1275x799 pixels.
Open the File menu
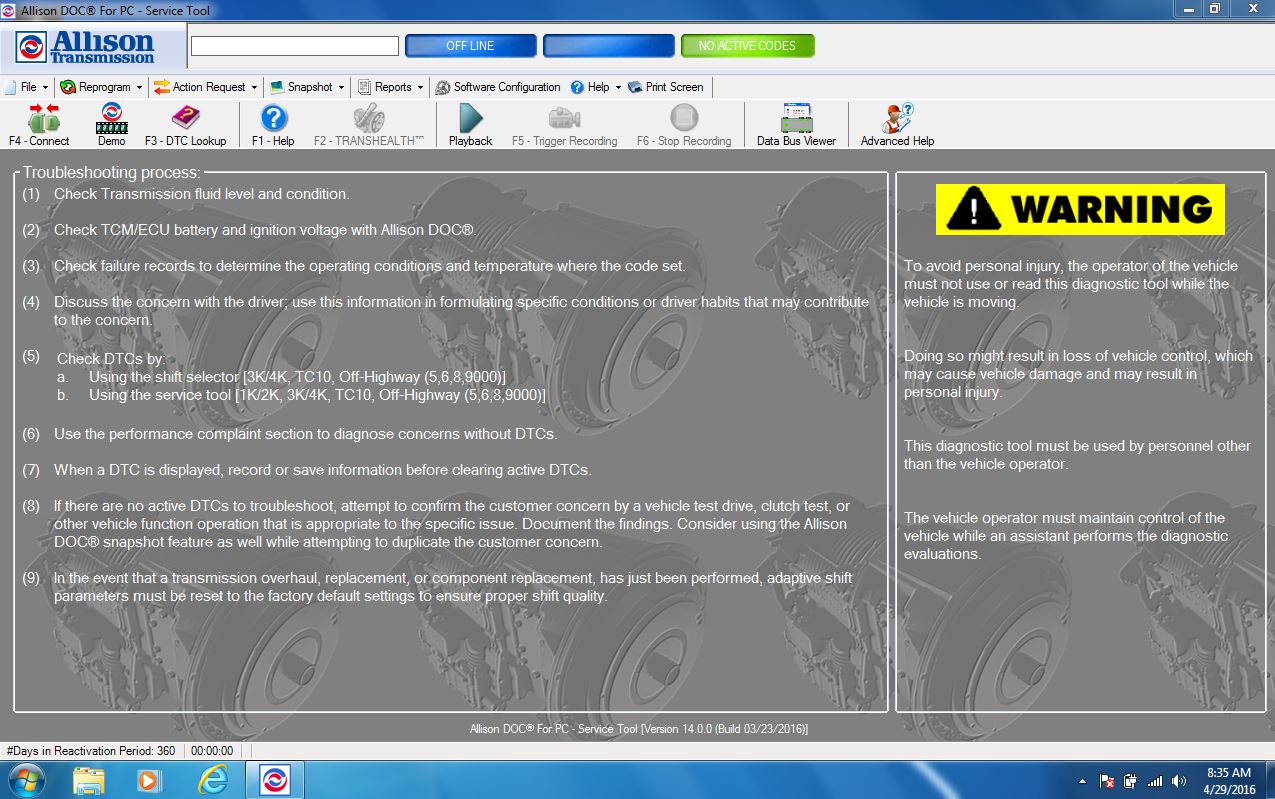pos(28,87)
